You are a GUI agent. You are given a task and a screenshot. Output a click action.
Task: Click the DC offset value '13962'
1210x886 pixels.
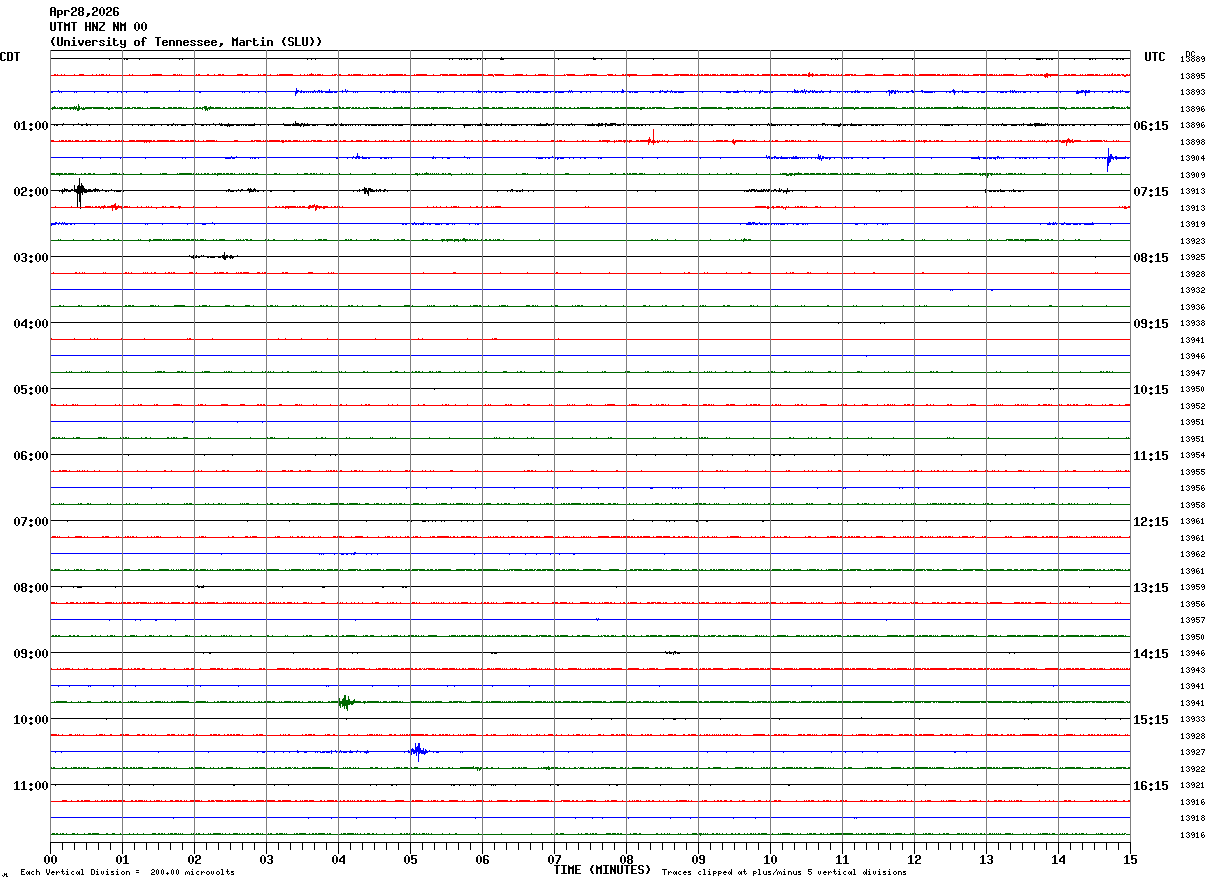coord(1192,555)
